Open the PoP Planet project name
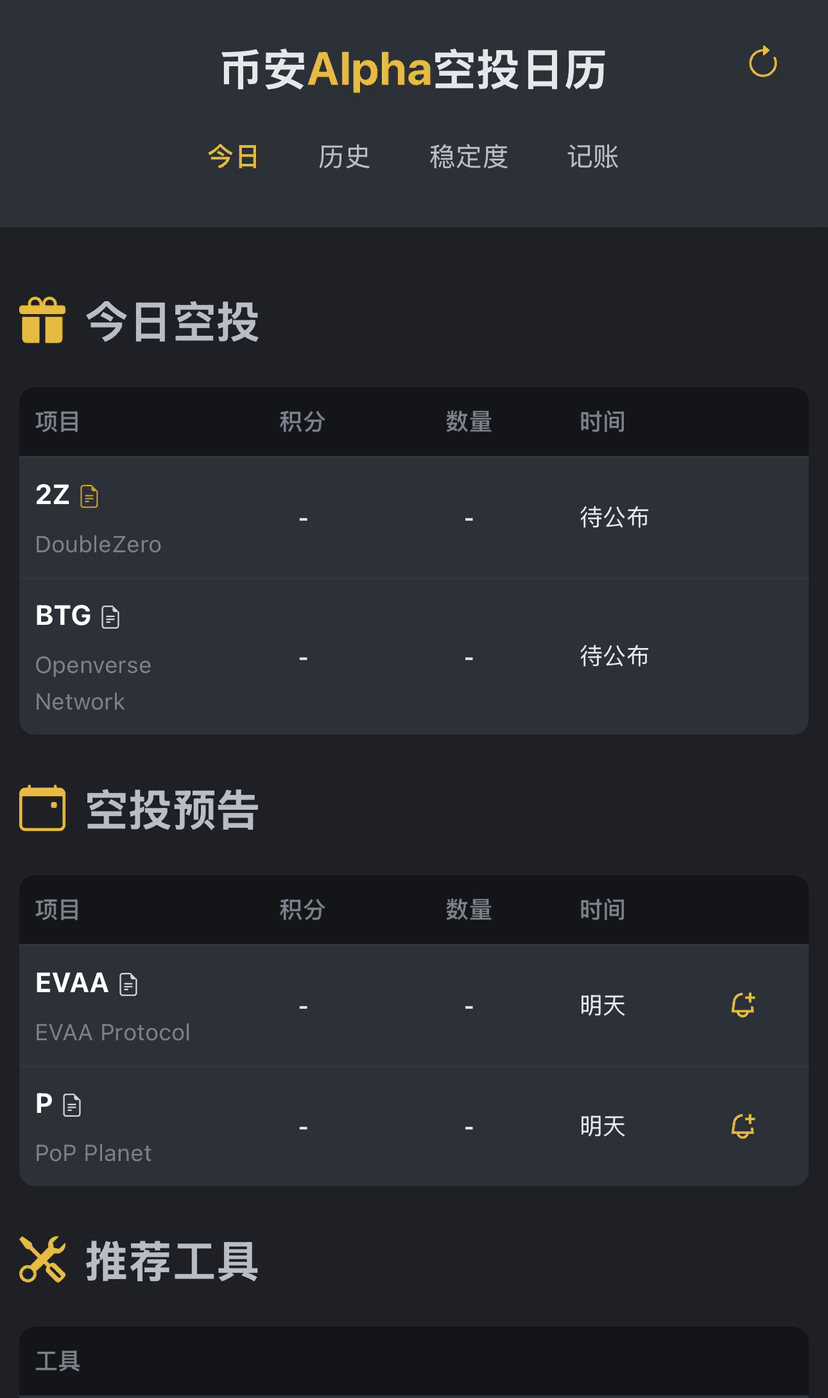The width and height of the screenshot is (828, 1398). pos(93,1153)
